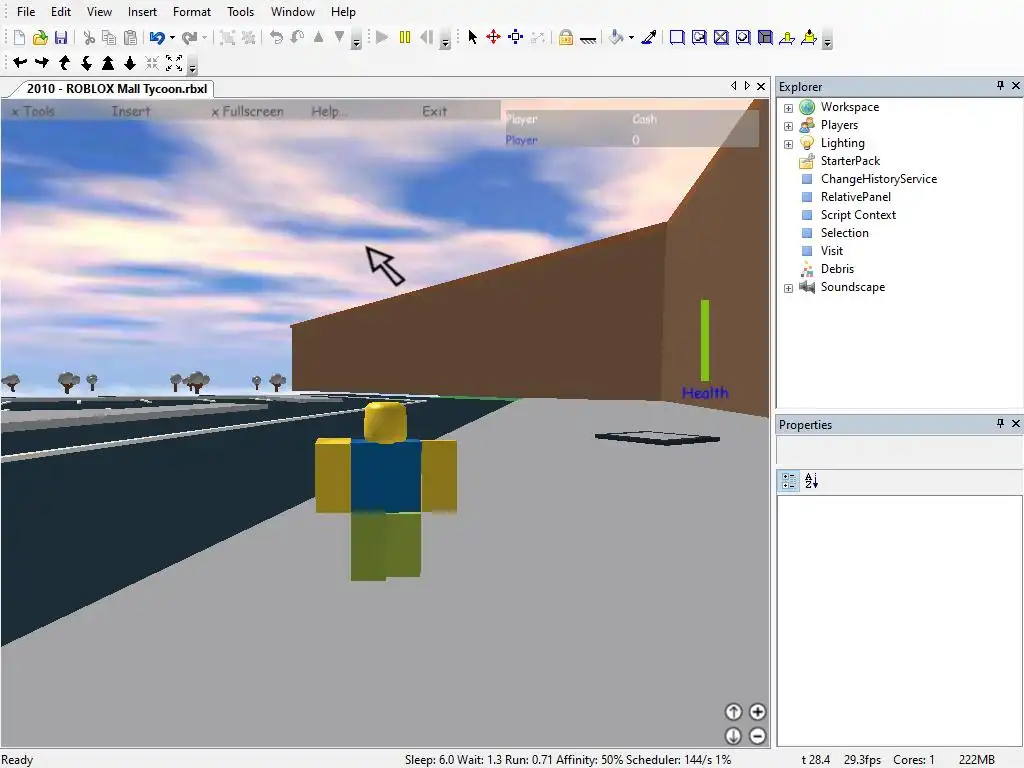Click the New file icon
1024x768 pixels.
tap(19, 38)
